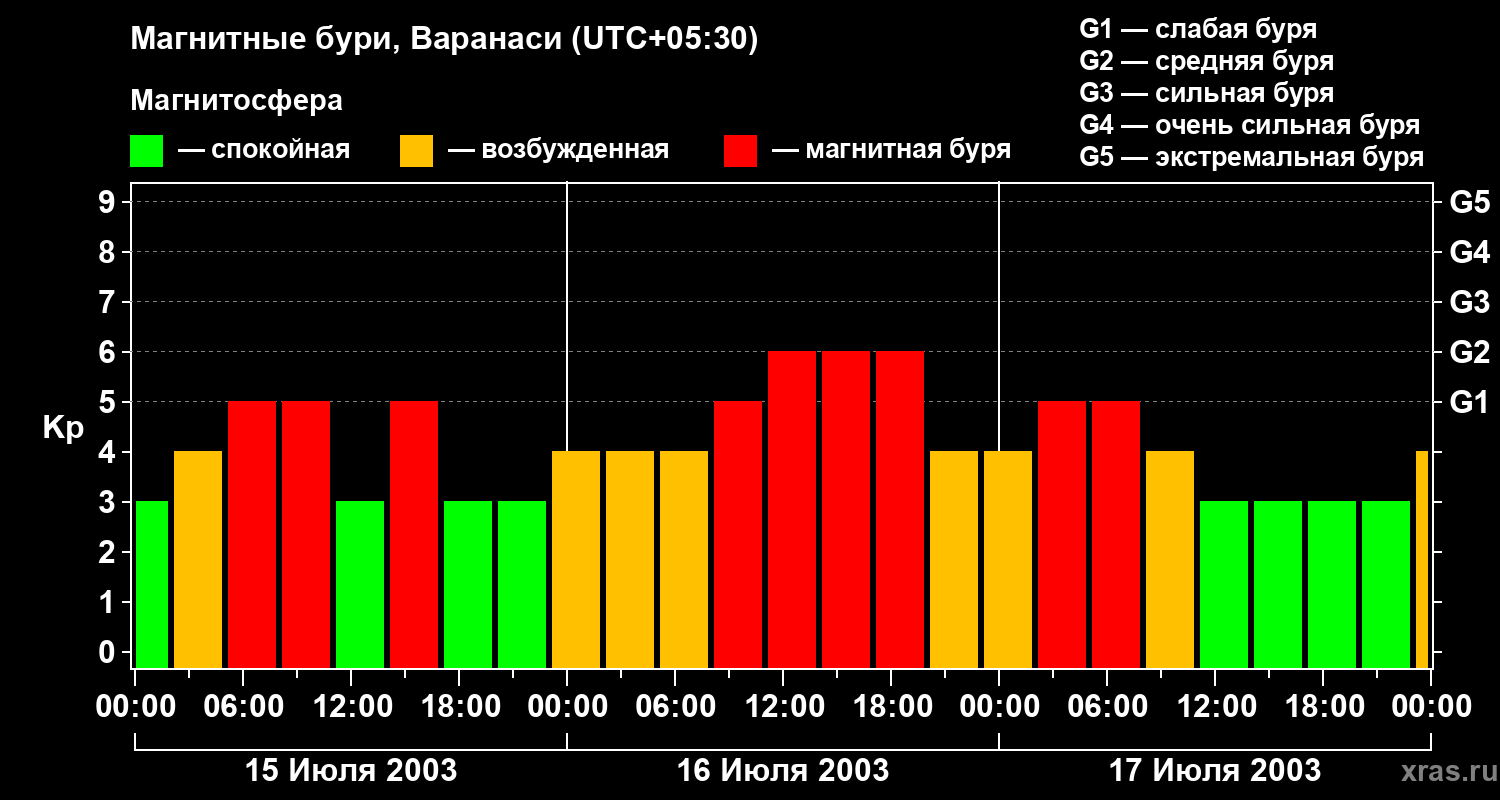This screenshot has width=1500, height=800.
Task: Select the right-axis 'G2' label
Action: 1470,352
